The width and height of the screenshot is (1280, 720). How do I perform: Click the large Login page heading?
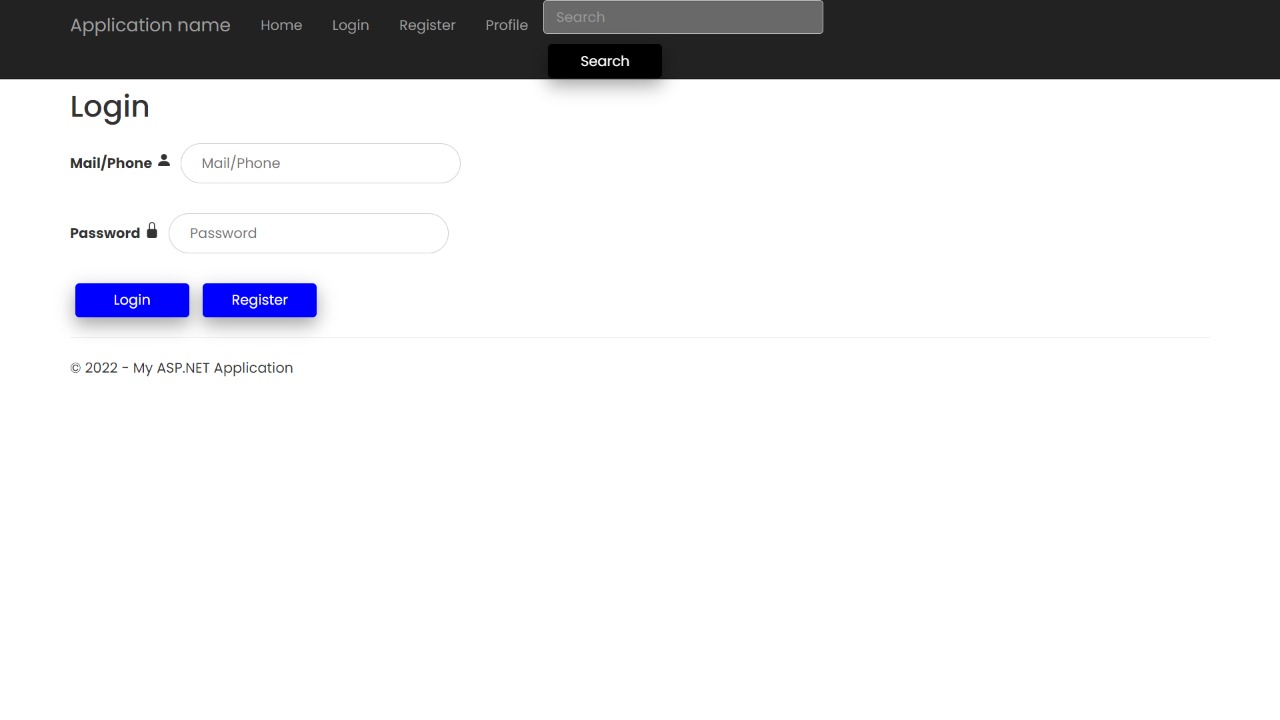[x=110, y=107]
